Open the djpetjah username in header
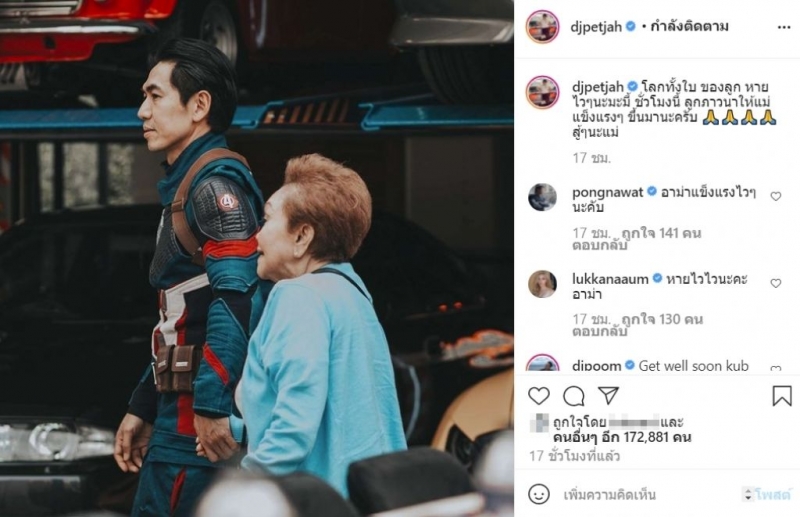The image size is (800, 517). click(x=596, y=27)
